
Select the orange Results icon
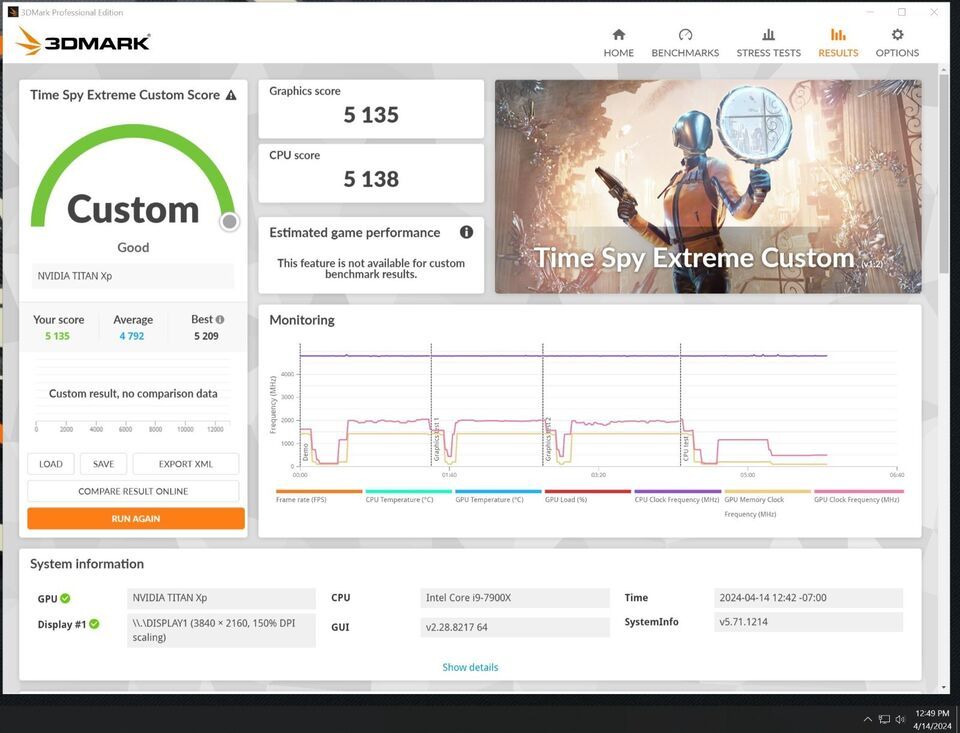point(838,34)
